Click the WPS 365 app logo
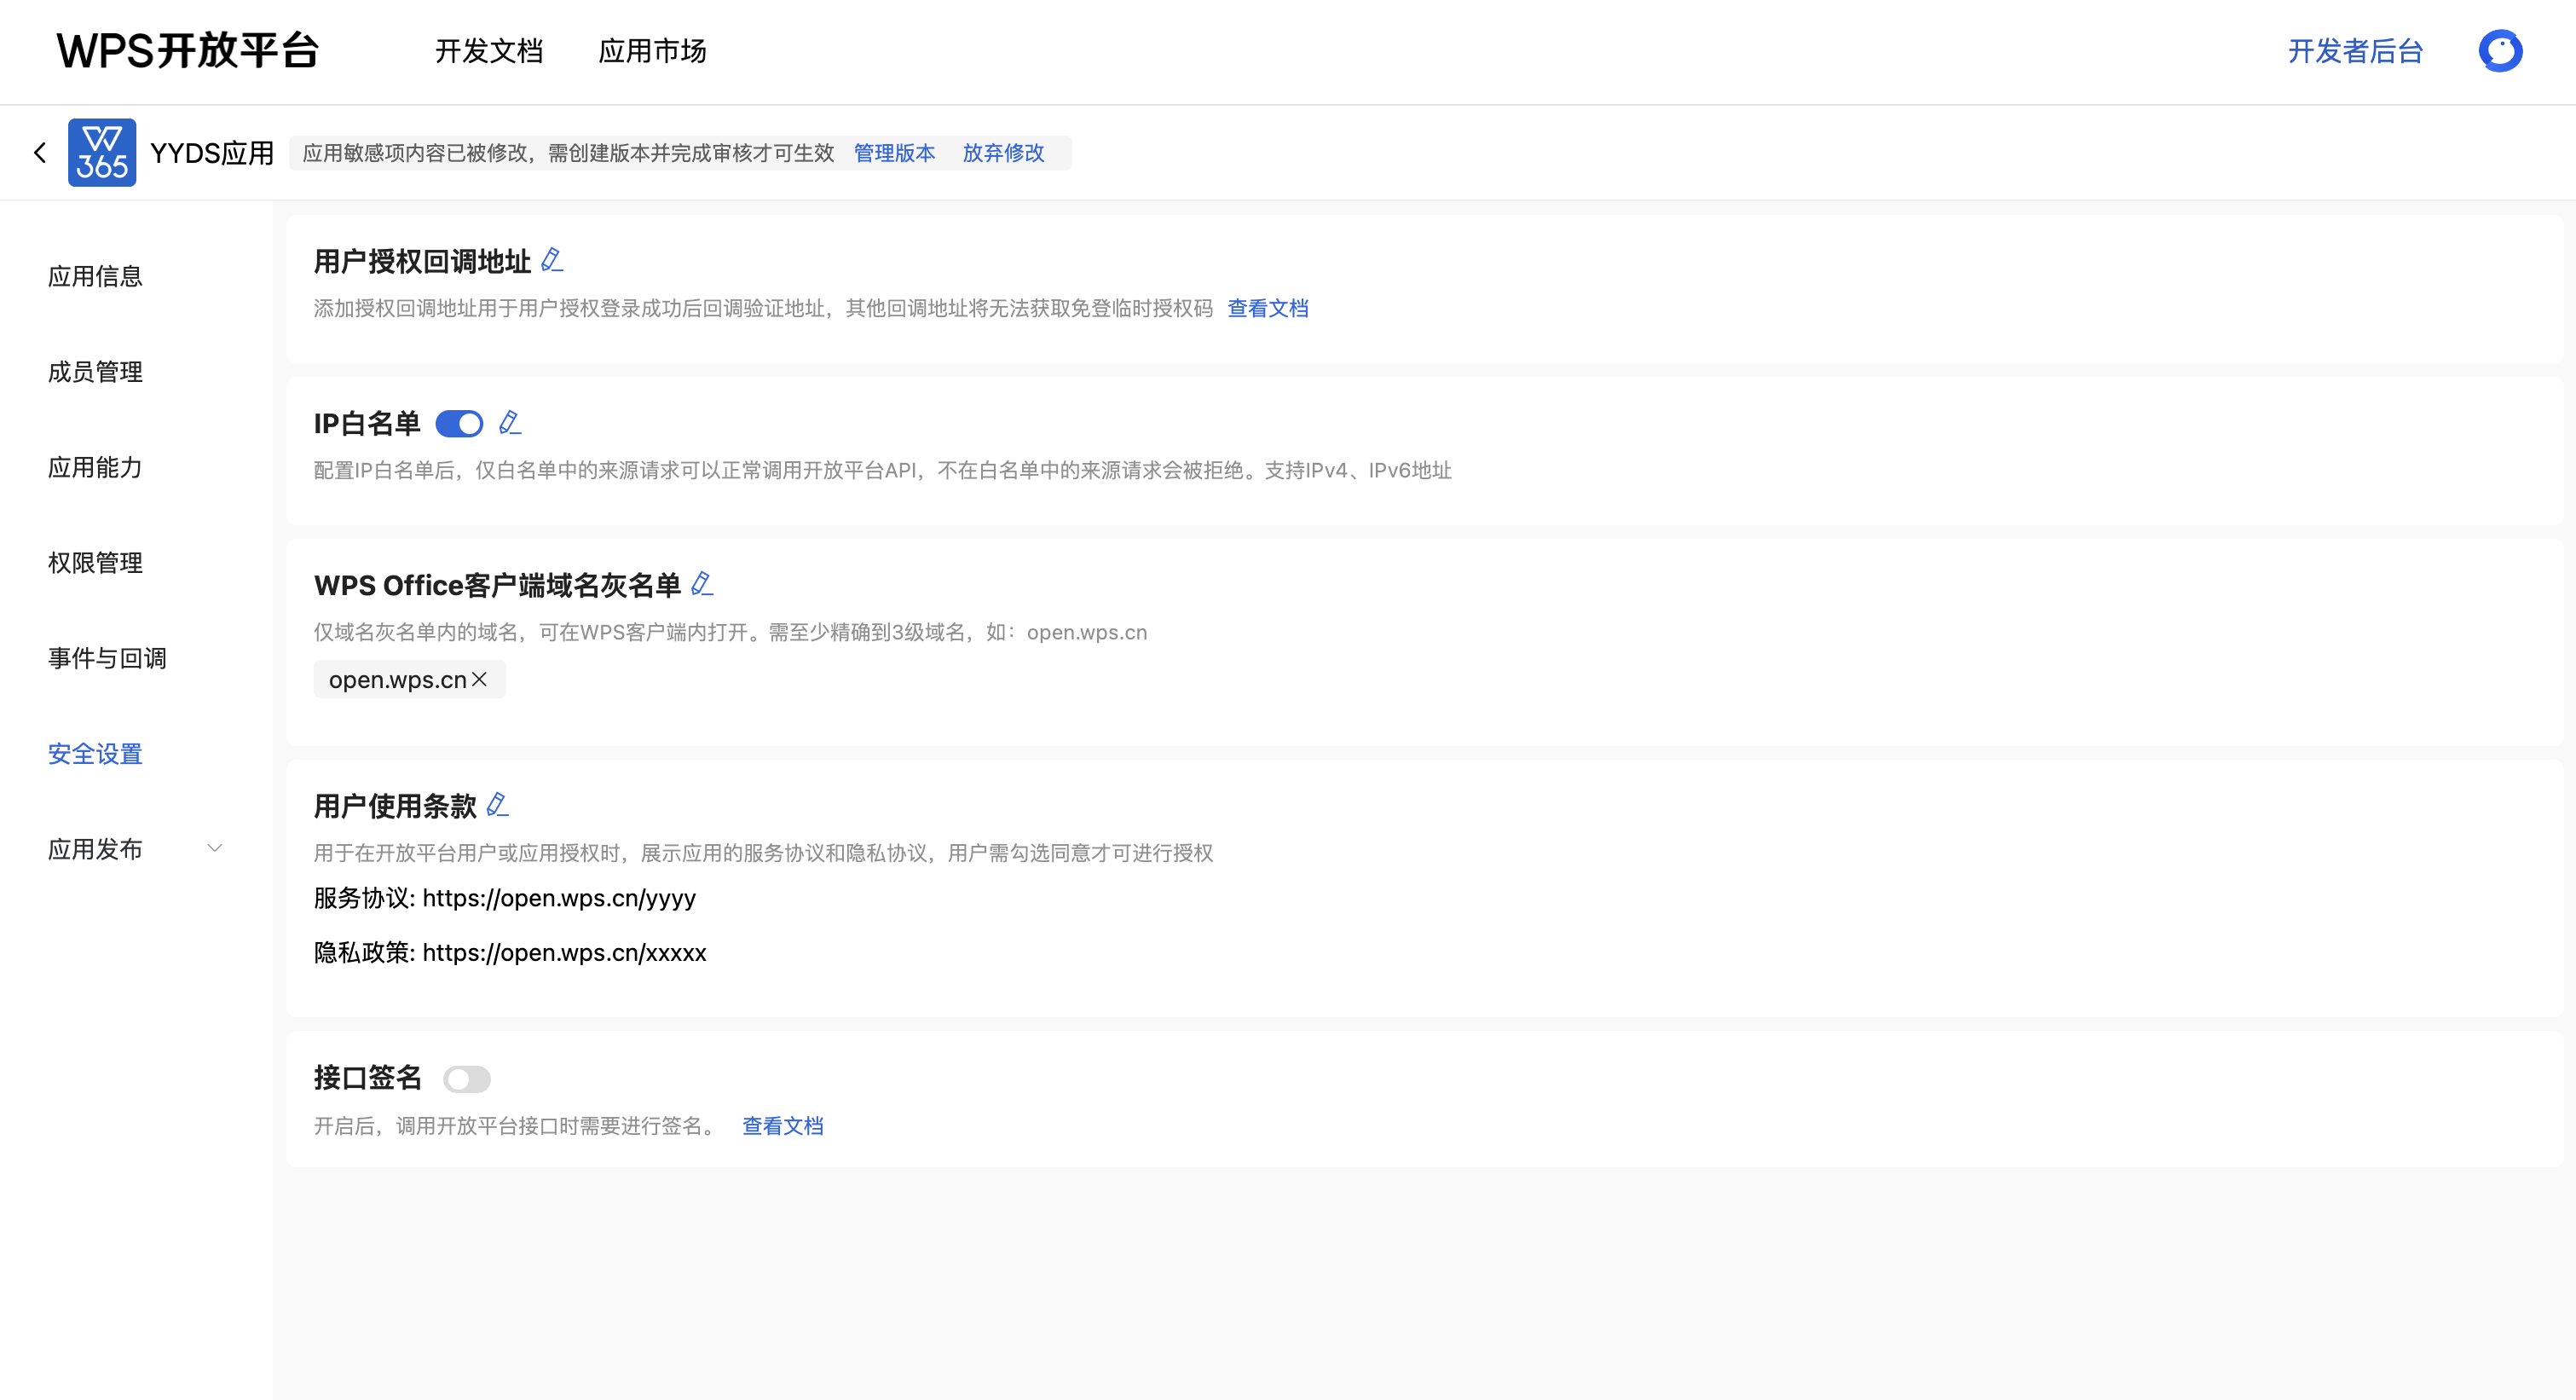Screen dimensions: 2576x1400 click(102, 153)
